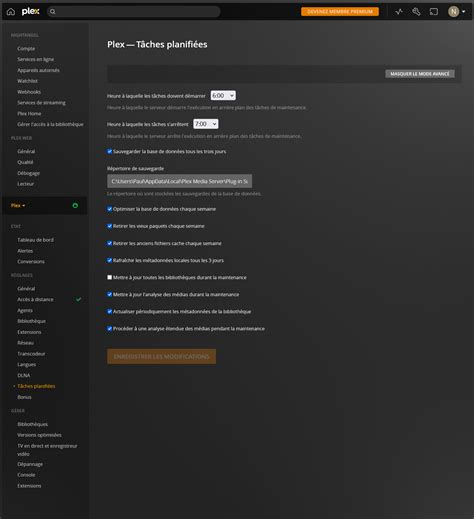
Task: Click the green checkmark next to Accès à distance
Action: pyautogui.click(x=78, y=299)
